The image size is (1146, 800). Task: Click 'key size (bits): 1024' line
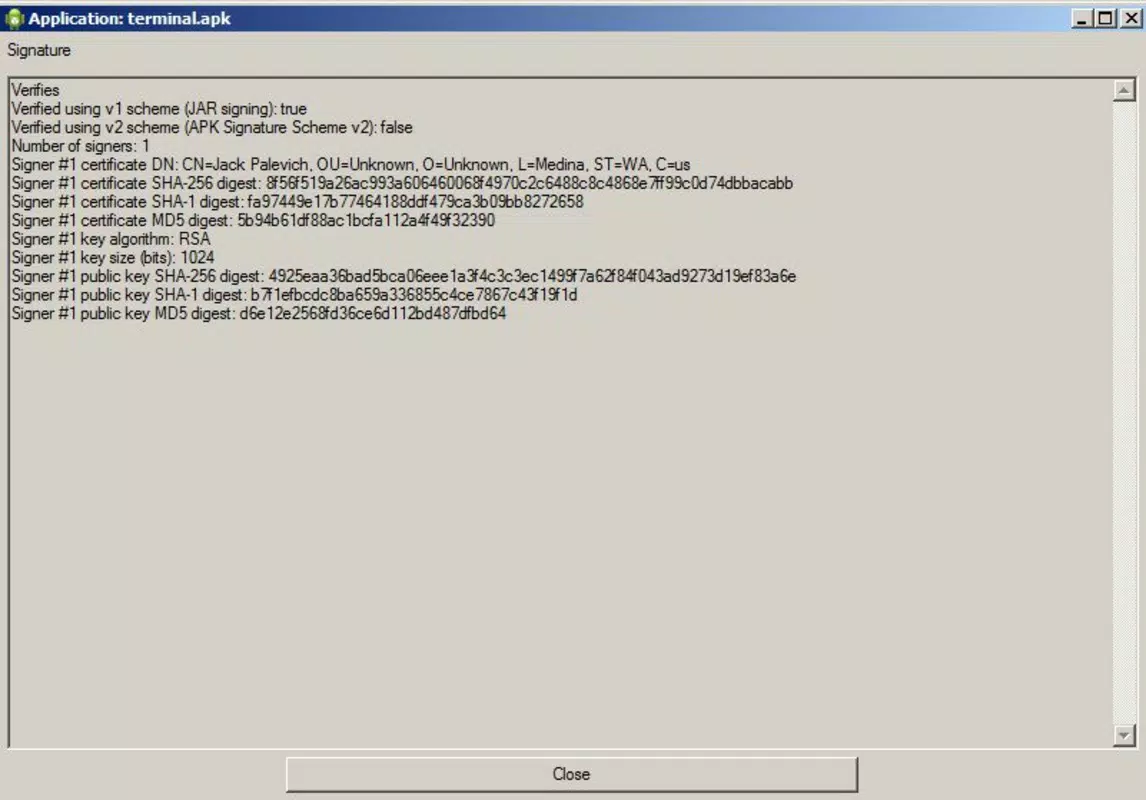point(113,257)
